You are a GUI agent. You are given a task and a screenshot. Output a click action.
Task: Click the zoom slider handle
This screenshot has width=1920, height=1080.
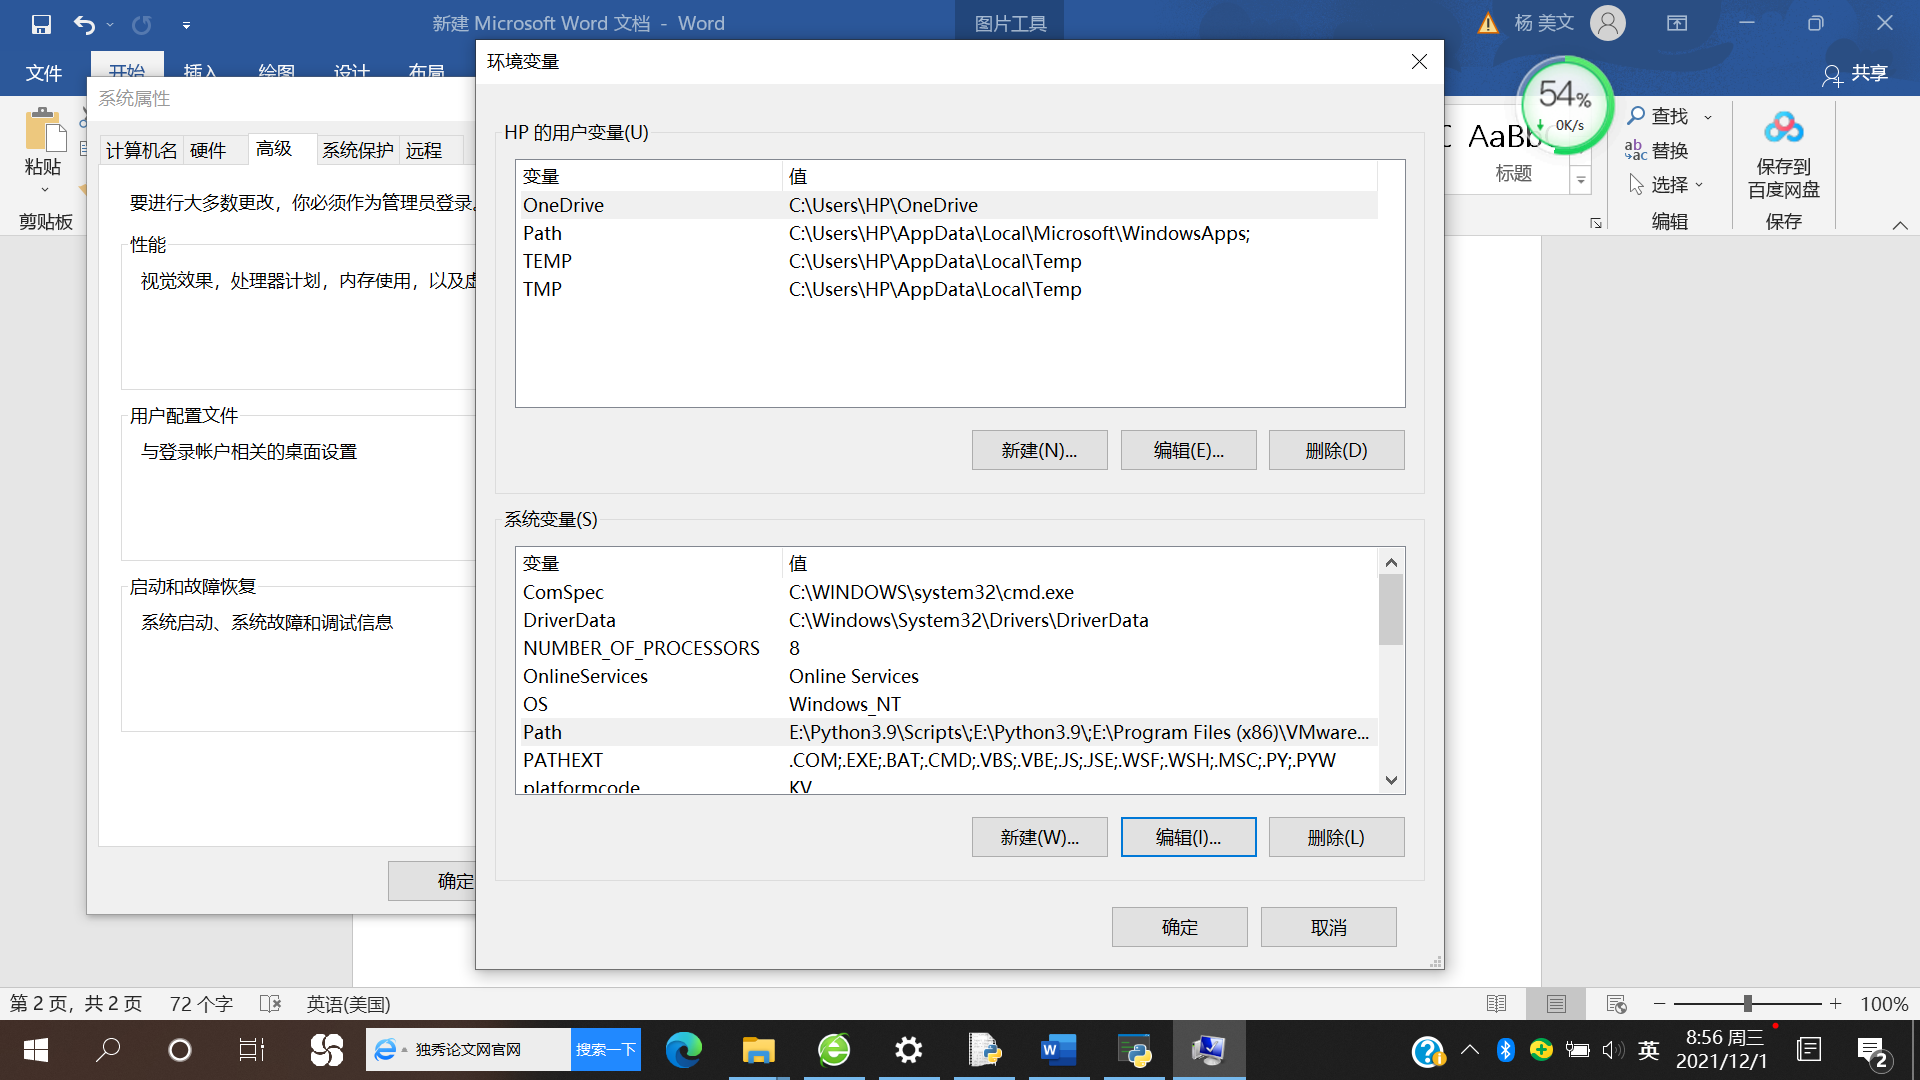[x=1747, y=1003]
